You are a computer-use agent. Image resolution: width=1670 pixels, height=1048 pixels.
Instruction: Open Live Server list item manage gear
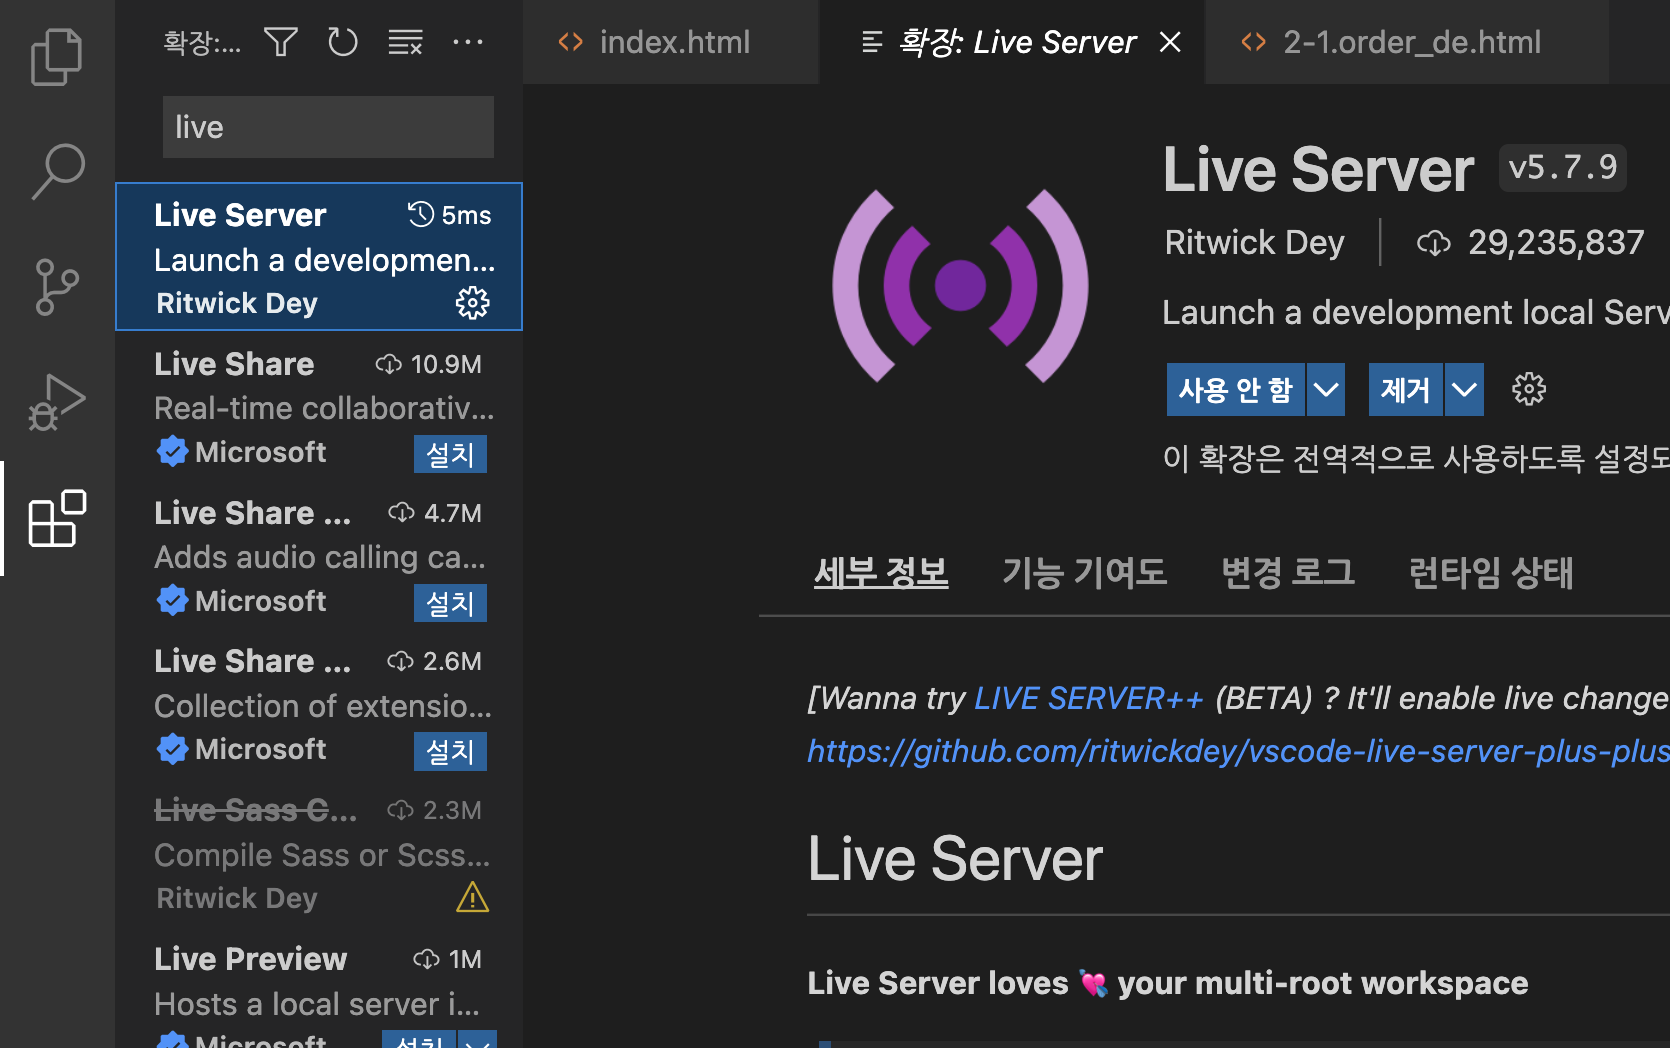click(472, 303)
